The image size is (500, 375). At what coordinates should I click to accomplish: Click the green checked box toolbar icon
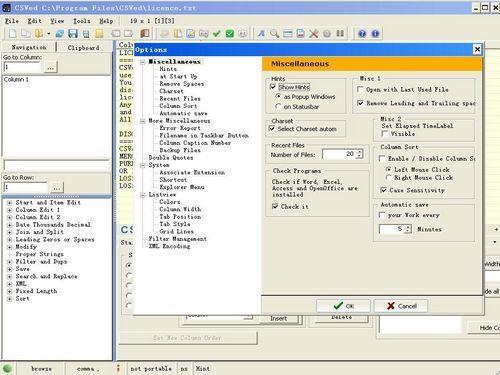pyautogui.click(x=230, y=33)
